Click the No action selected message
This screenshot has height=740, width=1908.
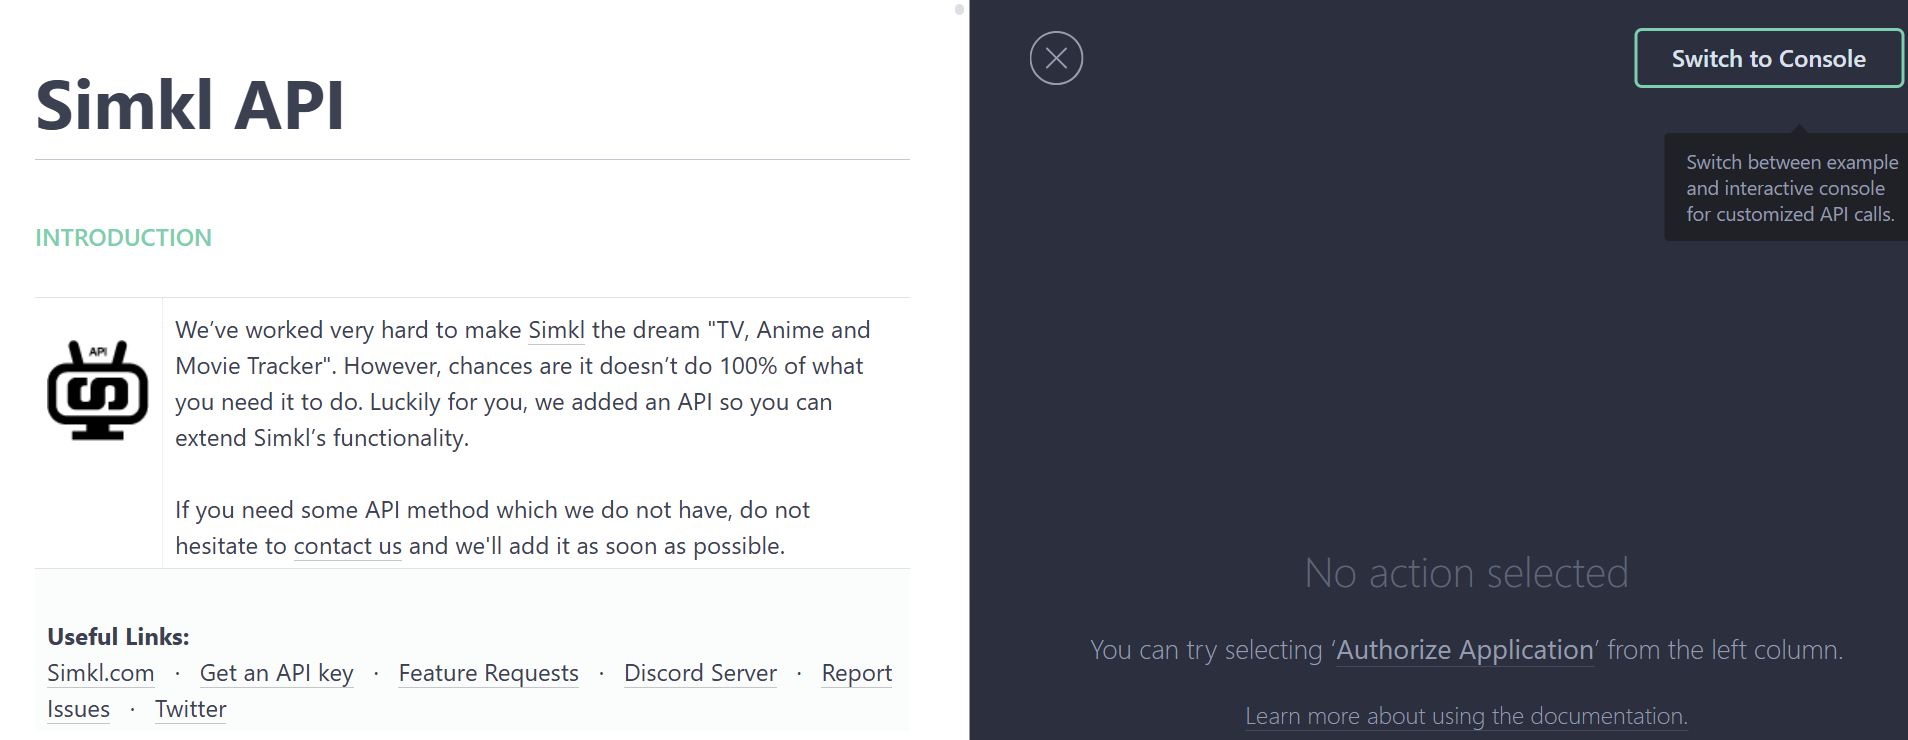(x=1466, y=573)
